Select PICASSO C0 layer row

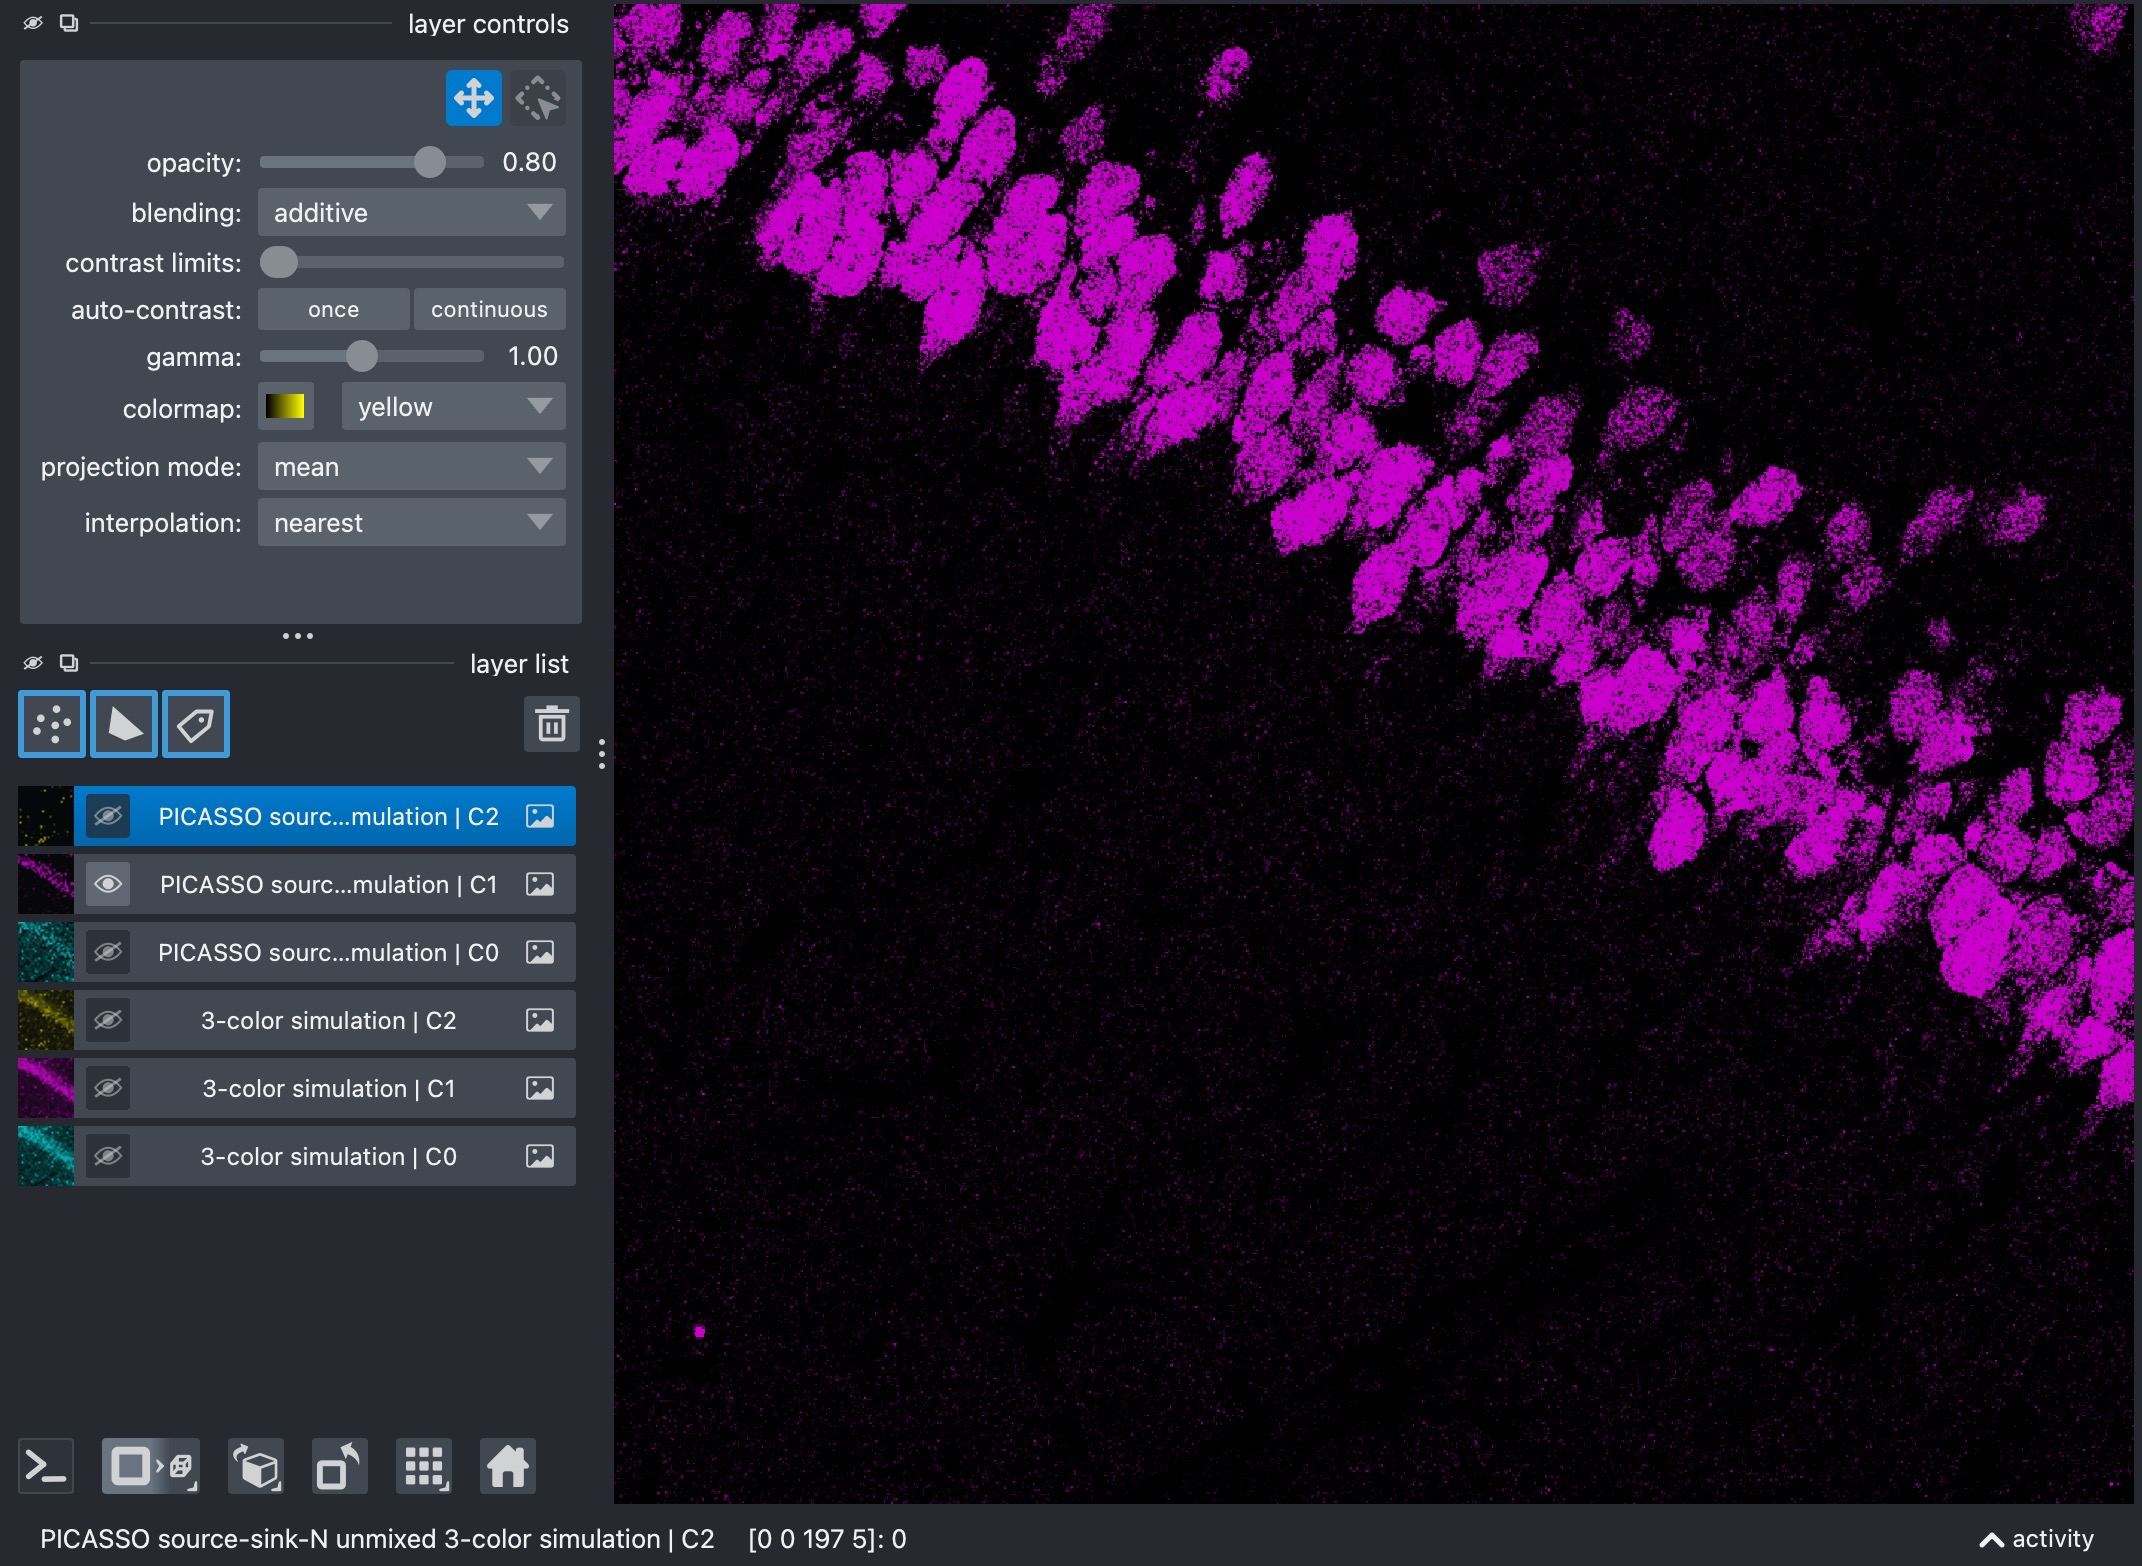297,952
